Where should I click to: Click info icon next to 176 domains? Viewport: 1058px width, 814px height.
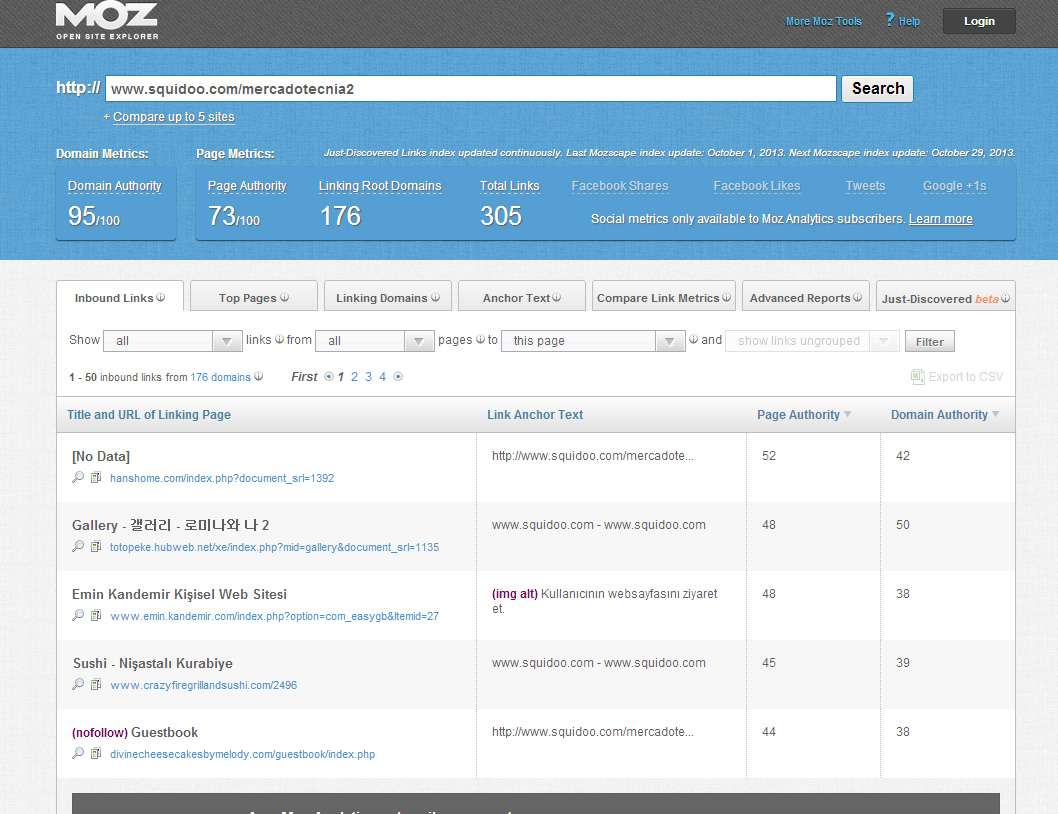[x=259, y=377]
